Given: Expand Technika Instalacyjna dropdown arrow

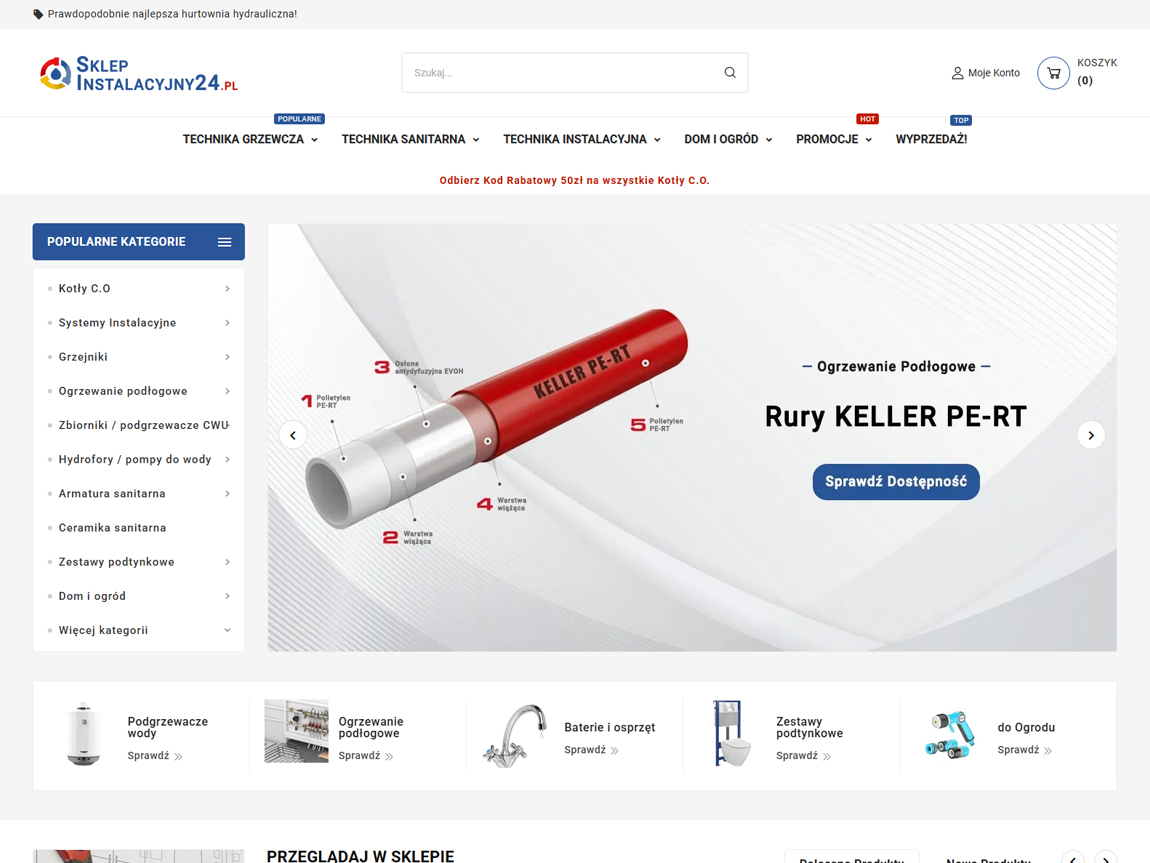Looking at the screenshot, I should [x=657, y=140].
